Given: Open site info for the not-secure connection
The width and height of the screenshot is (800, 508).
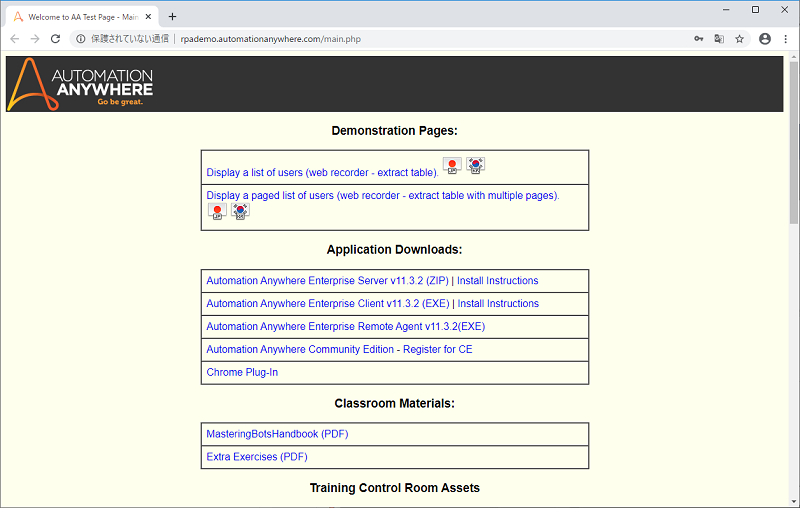Looking at the screenshot, I should coord(81,39).
